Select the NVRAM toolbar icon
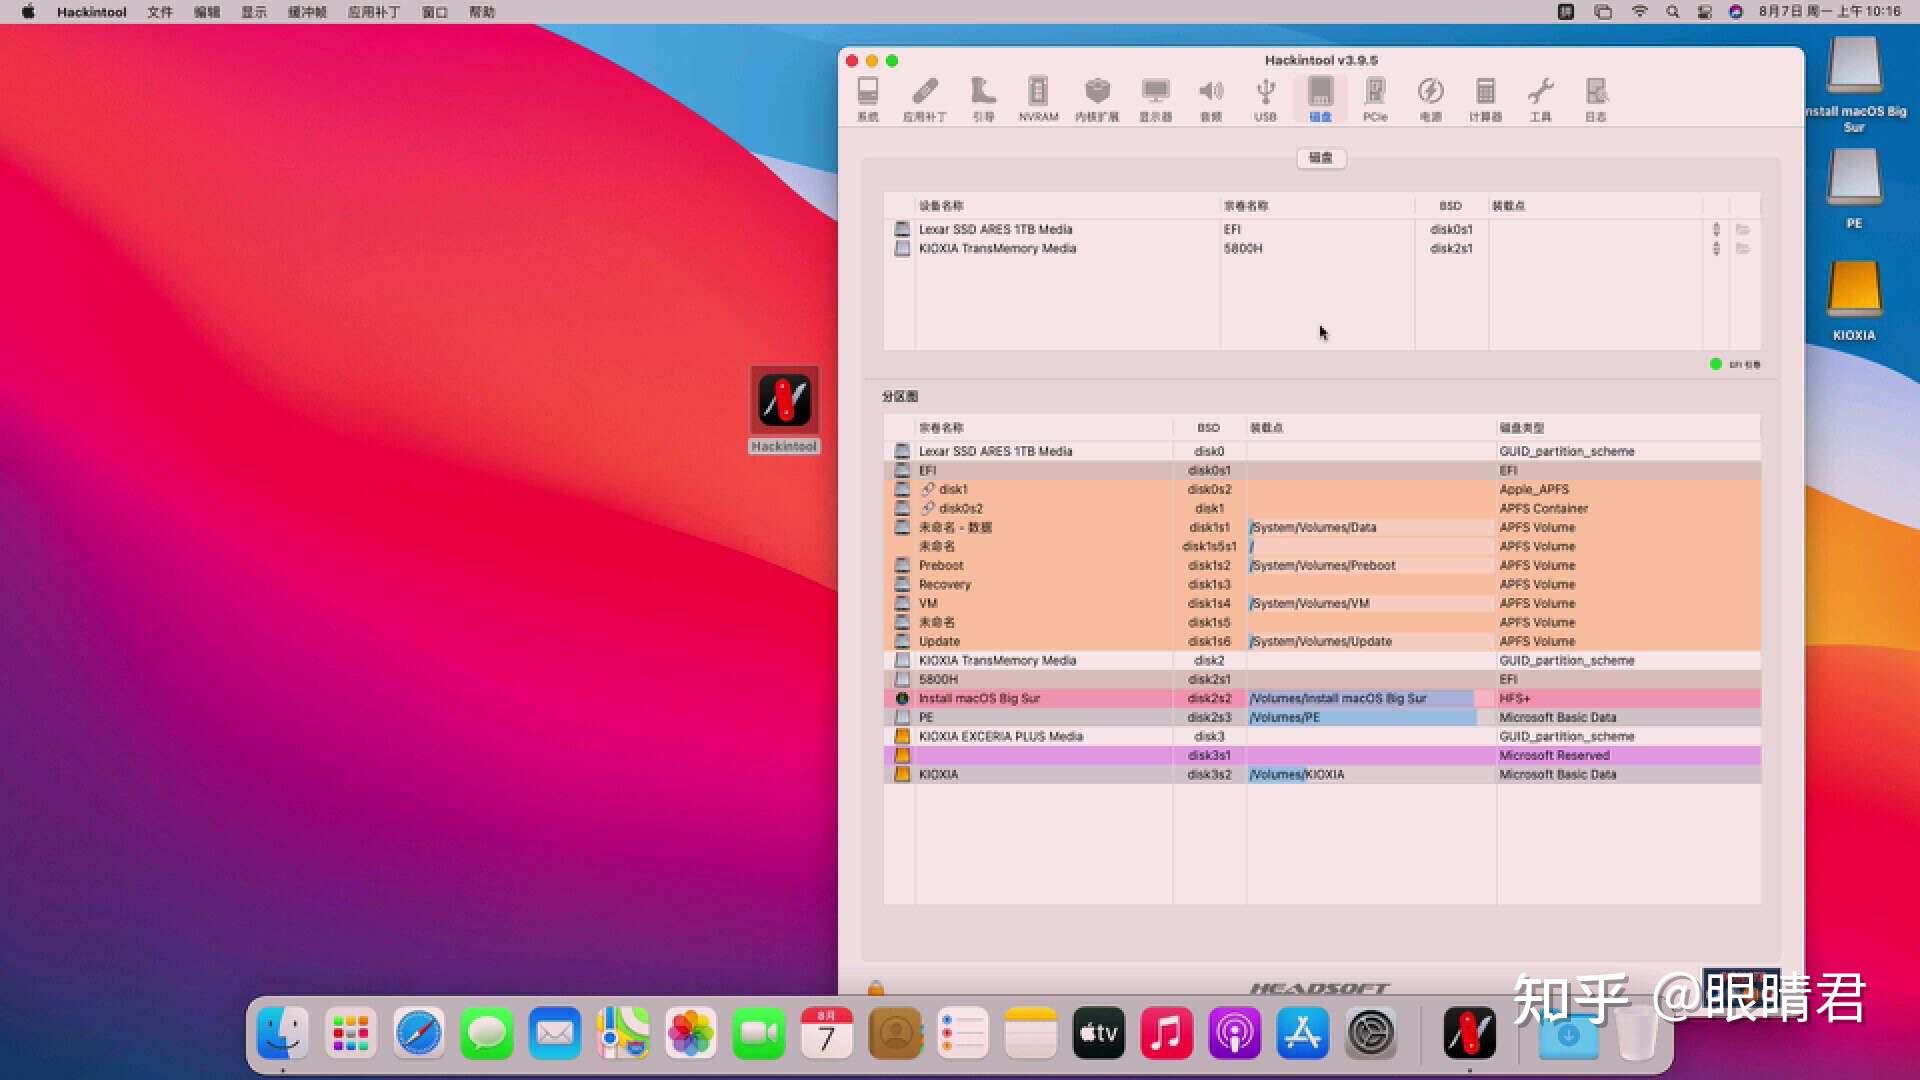 [1038, 97]
